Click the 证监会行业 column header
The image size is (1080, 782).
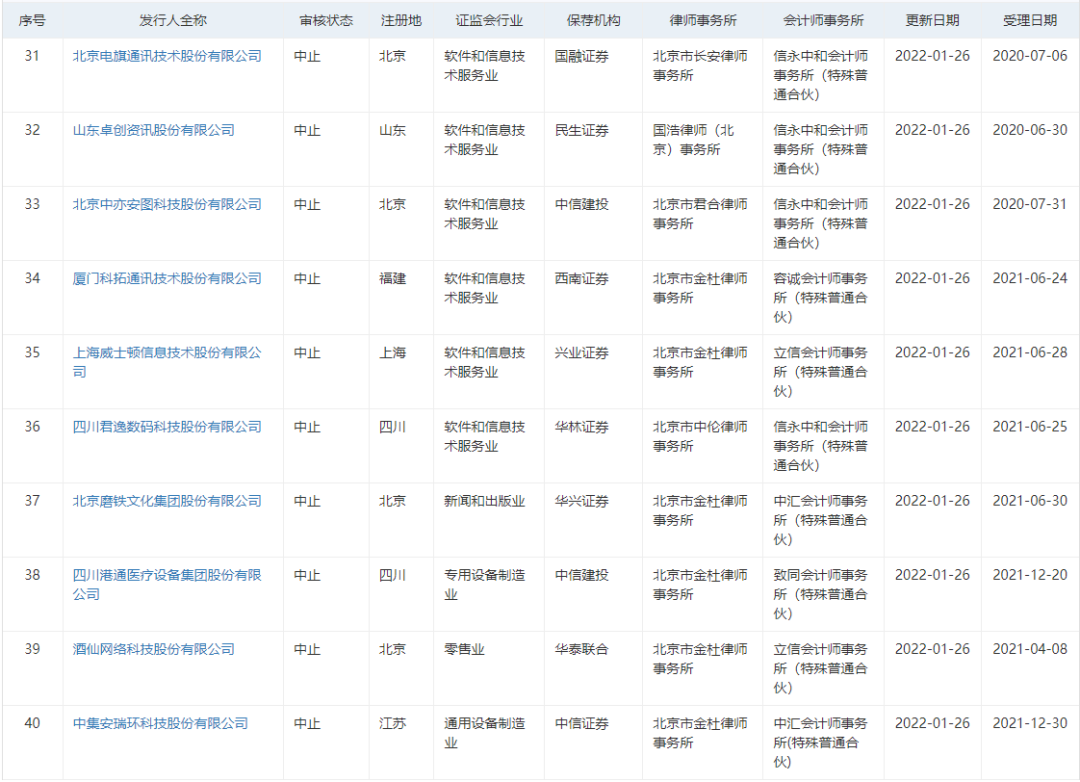[x=488, y=21]
